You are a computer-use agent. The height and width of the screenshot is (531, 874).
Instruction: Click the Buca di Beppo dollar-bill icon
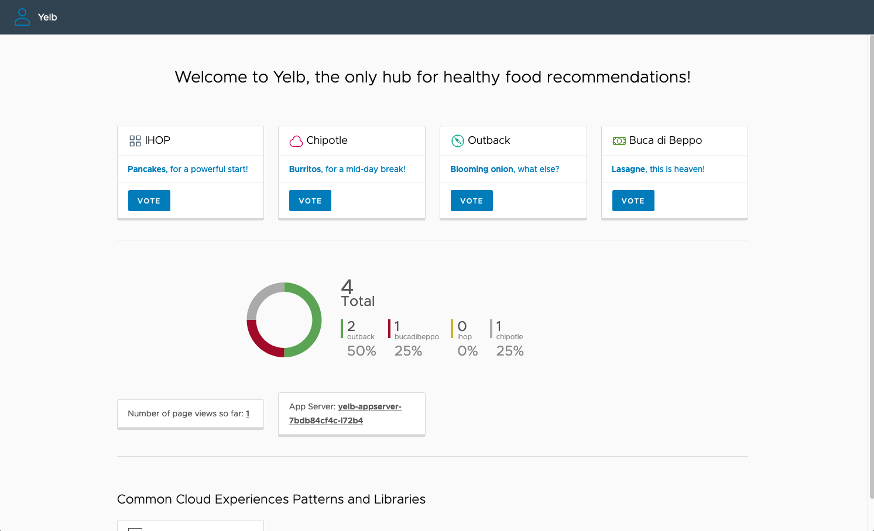[x=619, y=141]
